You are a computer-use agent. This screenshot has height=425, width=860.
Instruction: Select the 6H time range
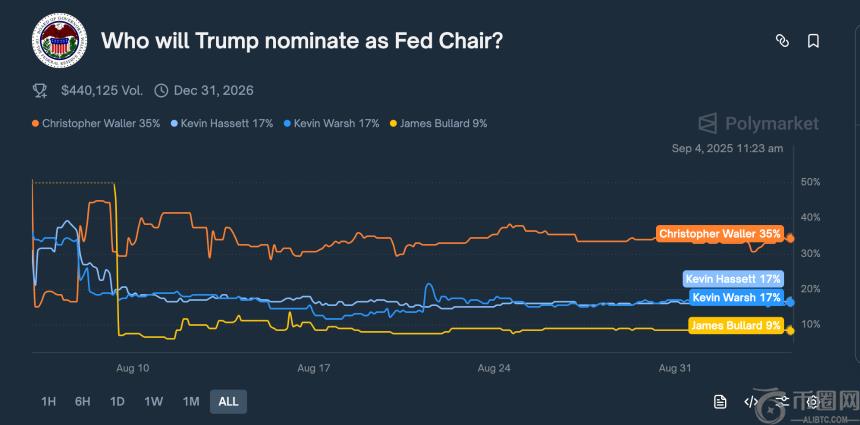[x=82, y=402]
